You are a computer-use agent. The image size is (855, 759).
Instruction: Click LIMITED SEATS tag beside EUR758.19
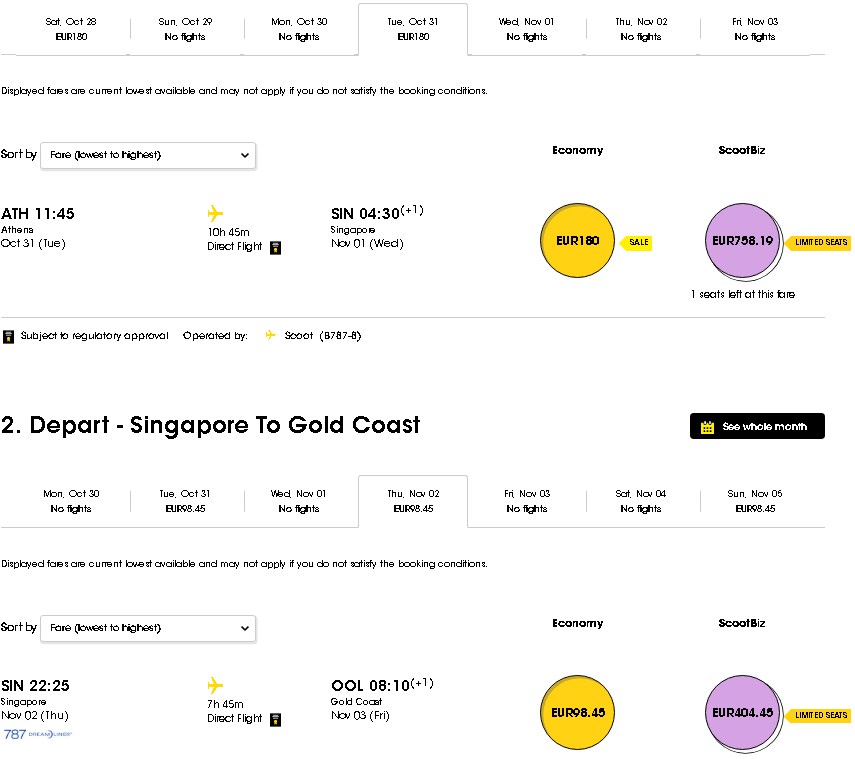pos(818,242)
